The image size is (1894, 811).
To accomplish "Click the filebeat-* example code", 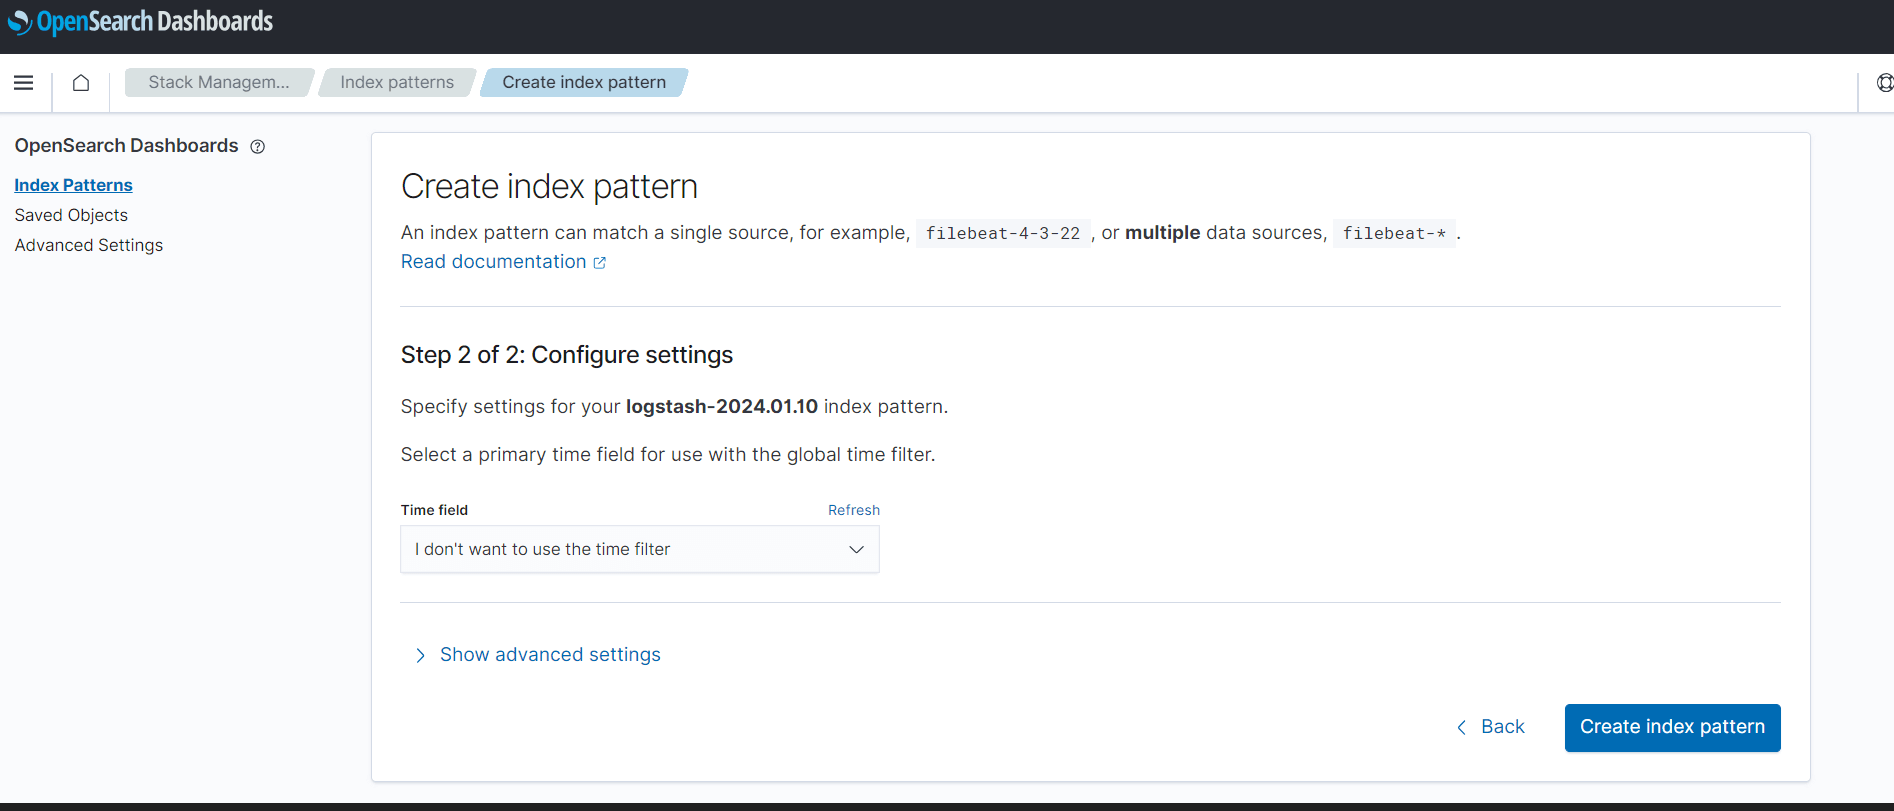I will point(1394,233).
